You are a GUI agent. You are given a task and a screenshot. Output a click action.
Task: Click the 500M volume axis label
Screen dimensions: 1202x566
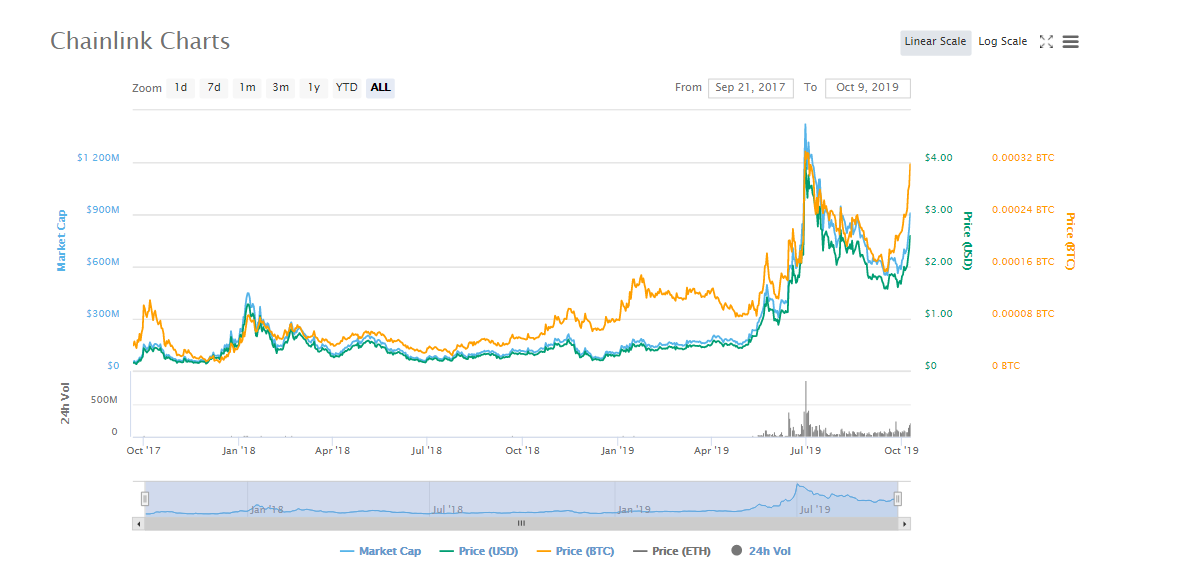point(105,399)
